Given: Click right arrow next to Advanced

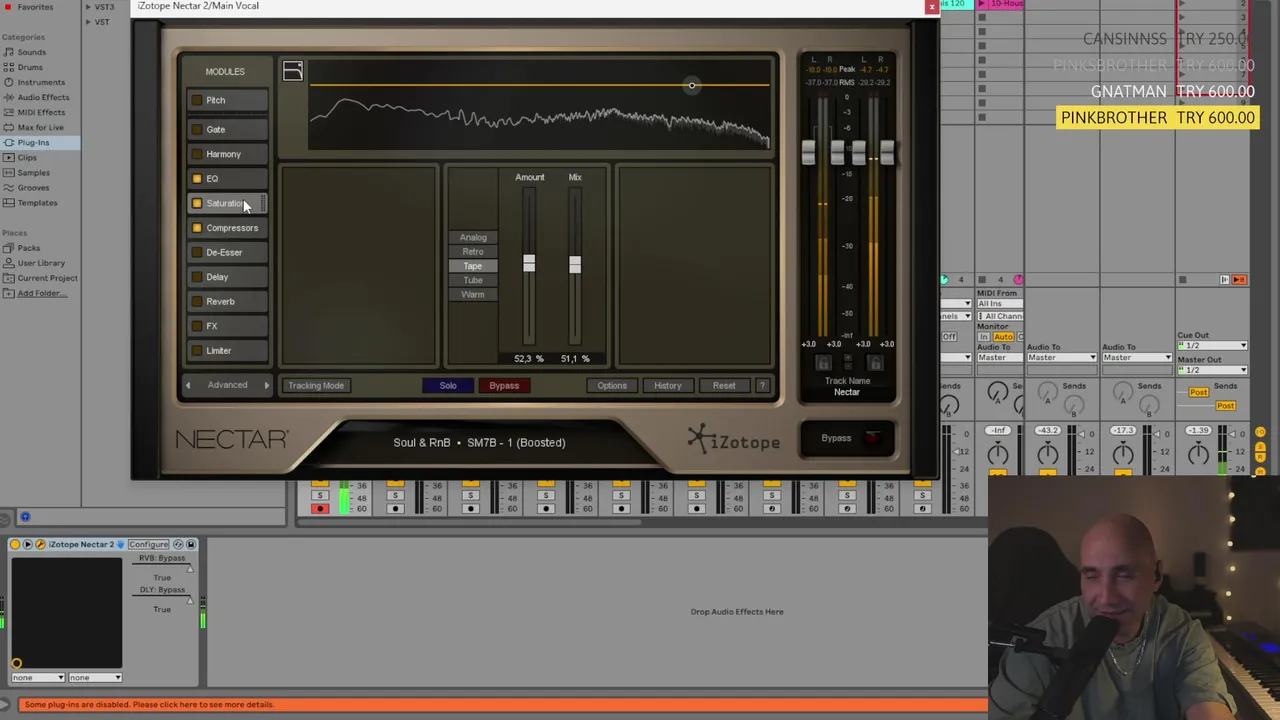Looking at the screenshot, I should 266,385.
